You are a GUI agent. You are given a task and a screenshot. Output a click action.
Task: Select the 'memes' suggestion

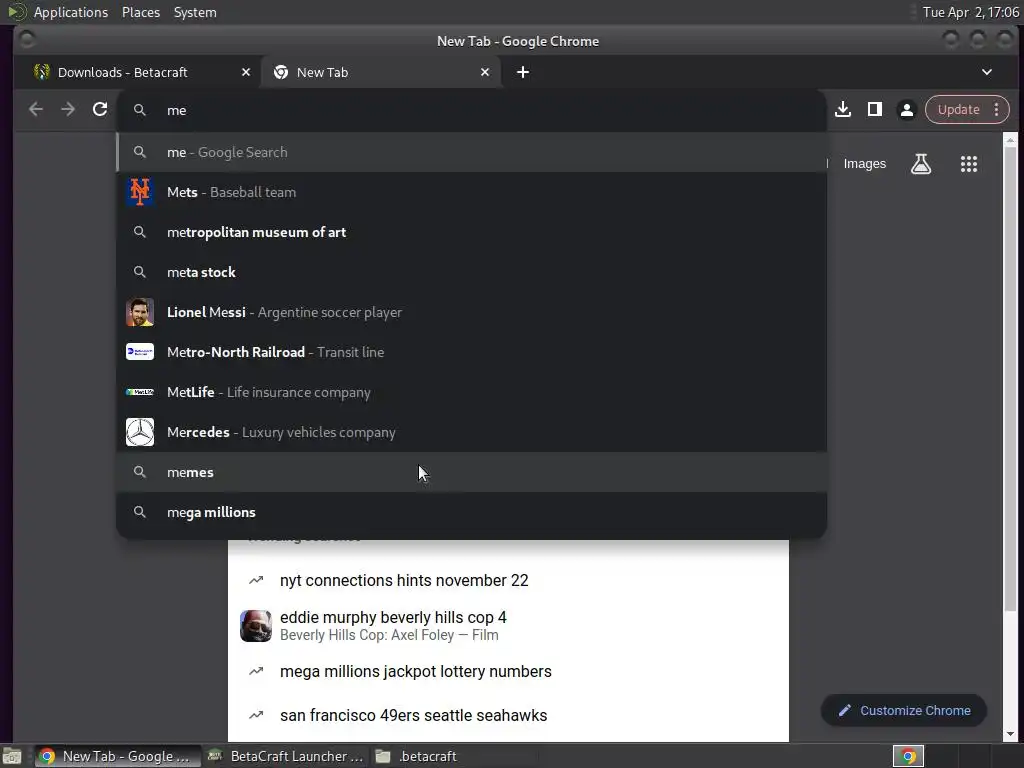point(472,472)
